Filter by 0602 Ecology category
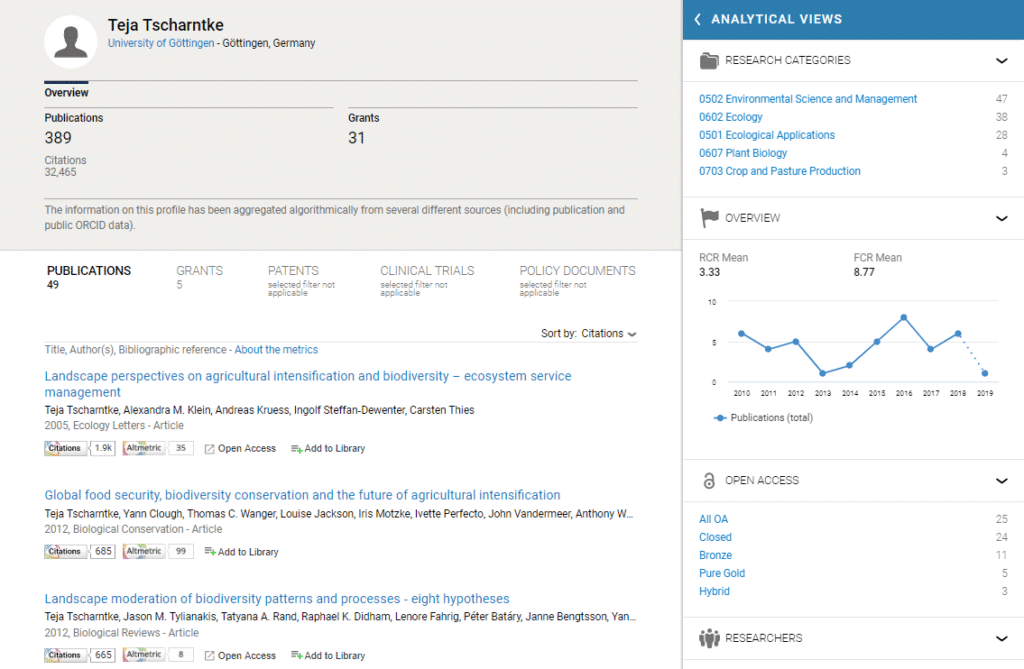Viewport: 1024px width, 669px height. (730, 117)
